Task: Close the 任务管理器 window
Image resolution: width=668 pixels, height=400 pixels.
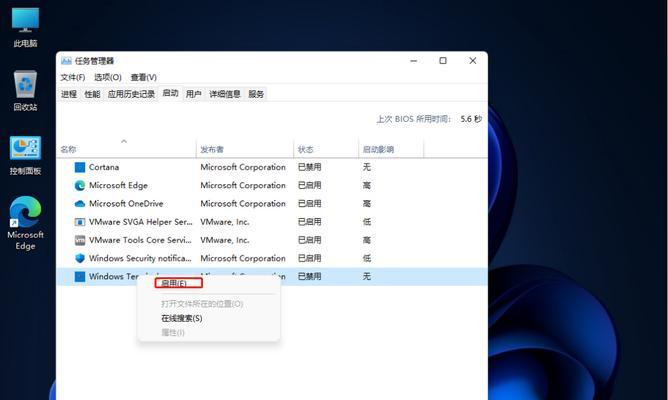Action: (472, 61)
